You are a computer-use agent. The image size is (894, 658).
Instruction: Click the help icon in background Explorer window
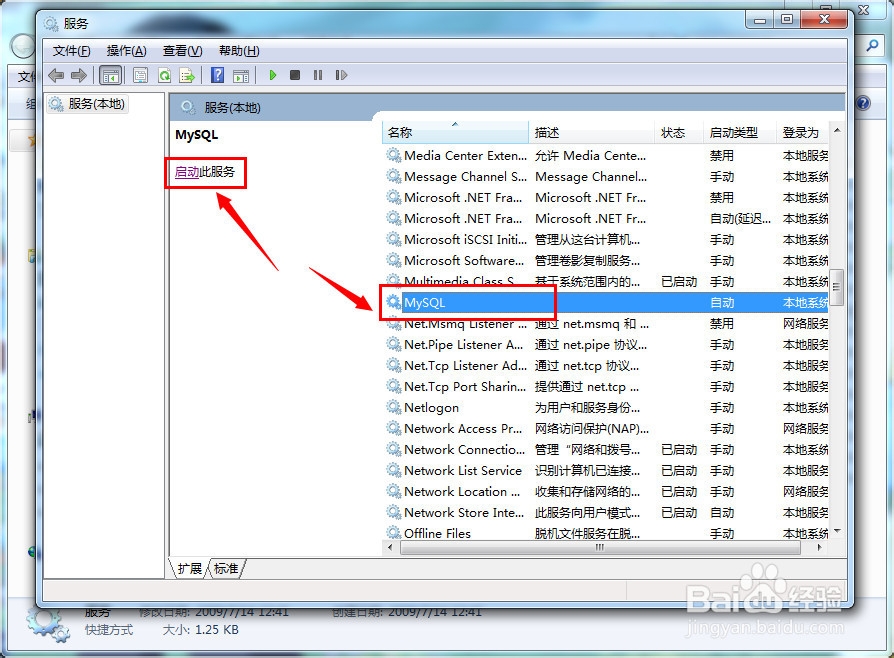pyautogui.click(x=863, y=103)
